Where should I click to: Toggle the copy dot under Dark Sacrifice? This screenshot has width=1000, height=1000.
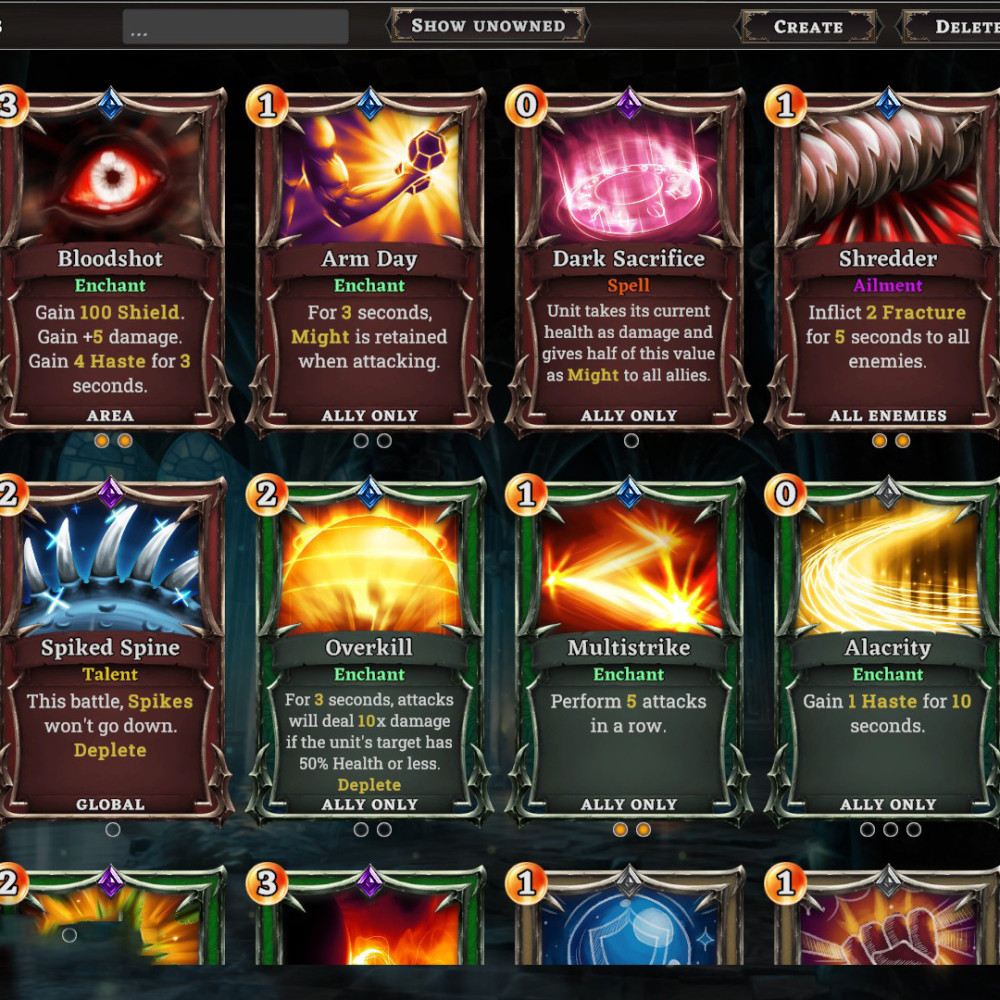coord(631,440)
